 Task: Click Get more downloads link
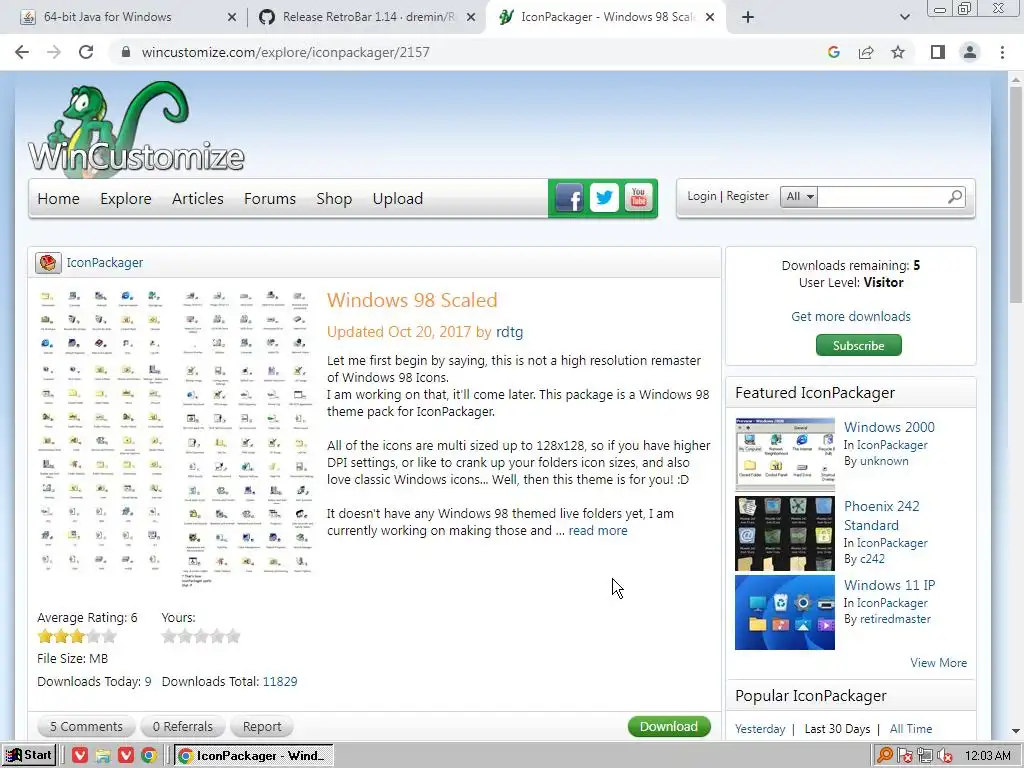[851, 316]
